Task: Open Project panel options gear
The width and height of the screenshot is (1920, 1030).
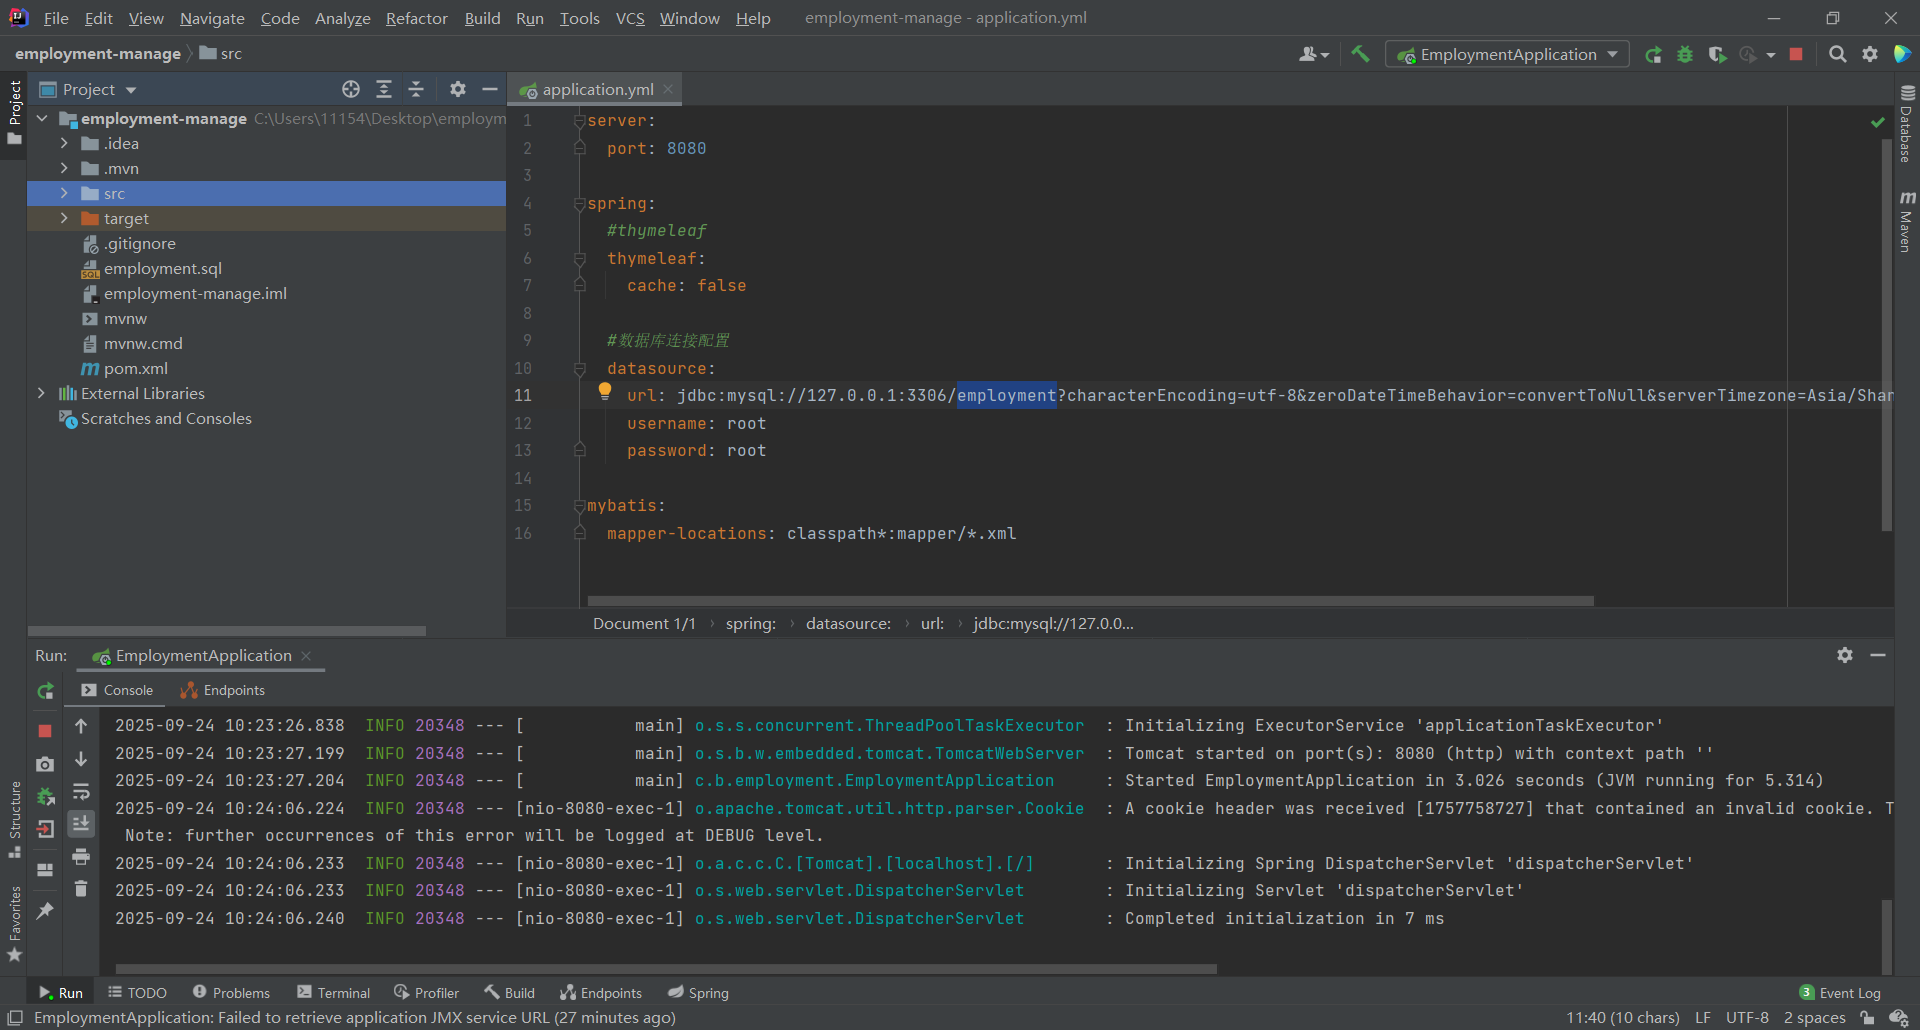Action: pyautogui.click(x=458, y=89)
